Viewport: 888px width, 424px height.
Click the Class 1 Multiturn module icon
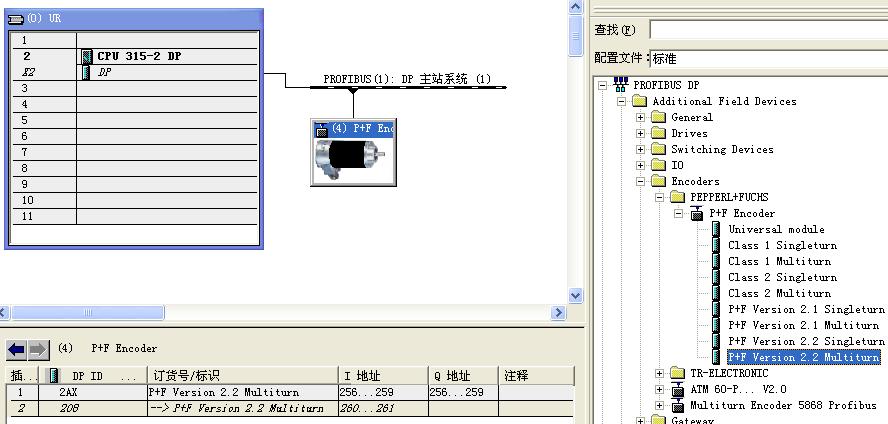pos(716,261)
